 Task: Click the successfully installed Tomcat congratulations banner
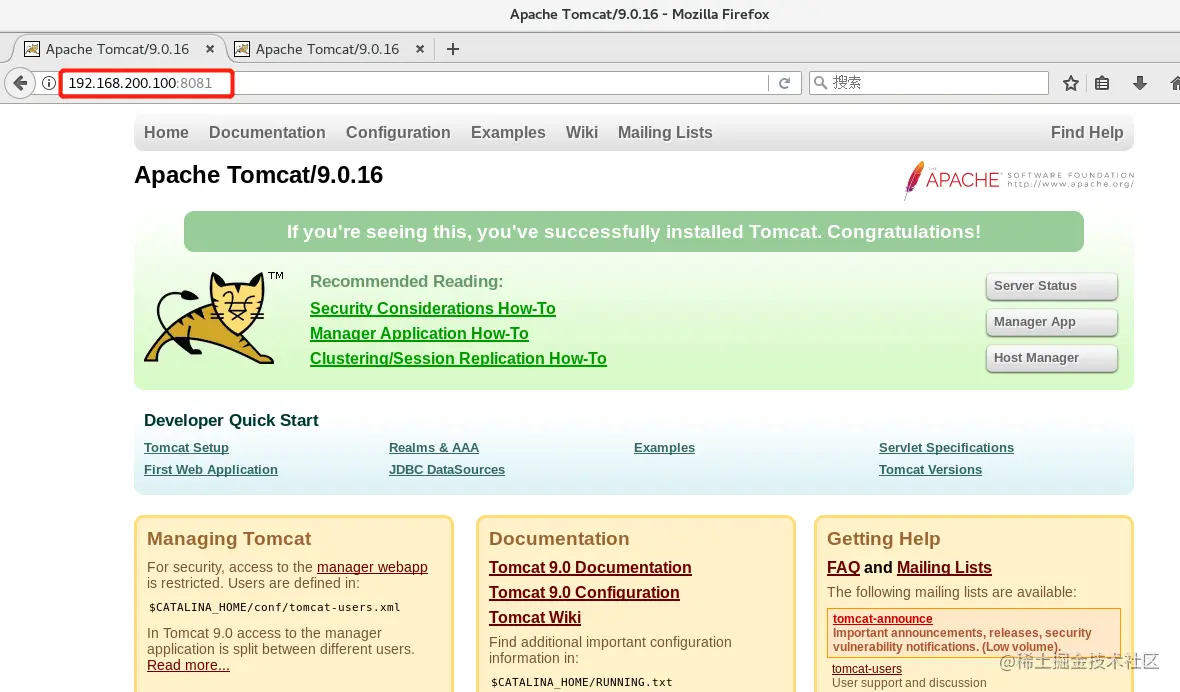point(634,232)
